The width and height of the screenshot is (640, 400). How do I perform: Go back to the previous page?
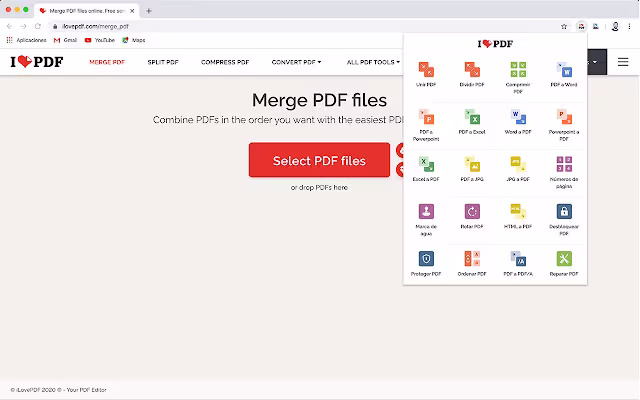pos(9,27)
